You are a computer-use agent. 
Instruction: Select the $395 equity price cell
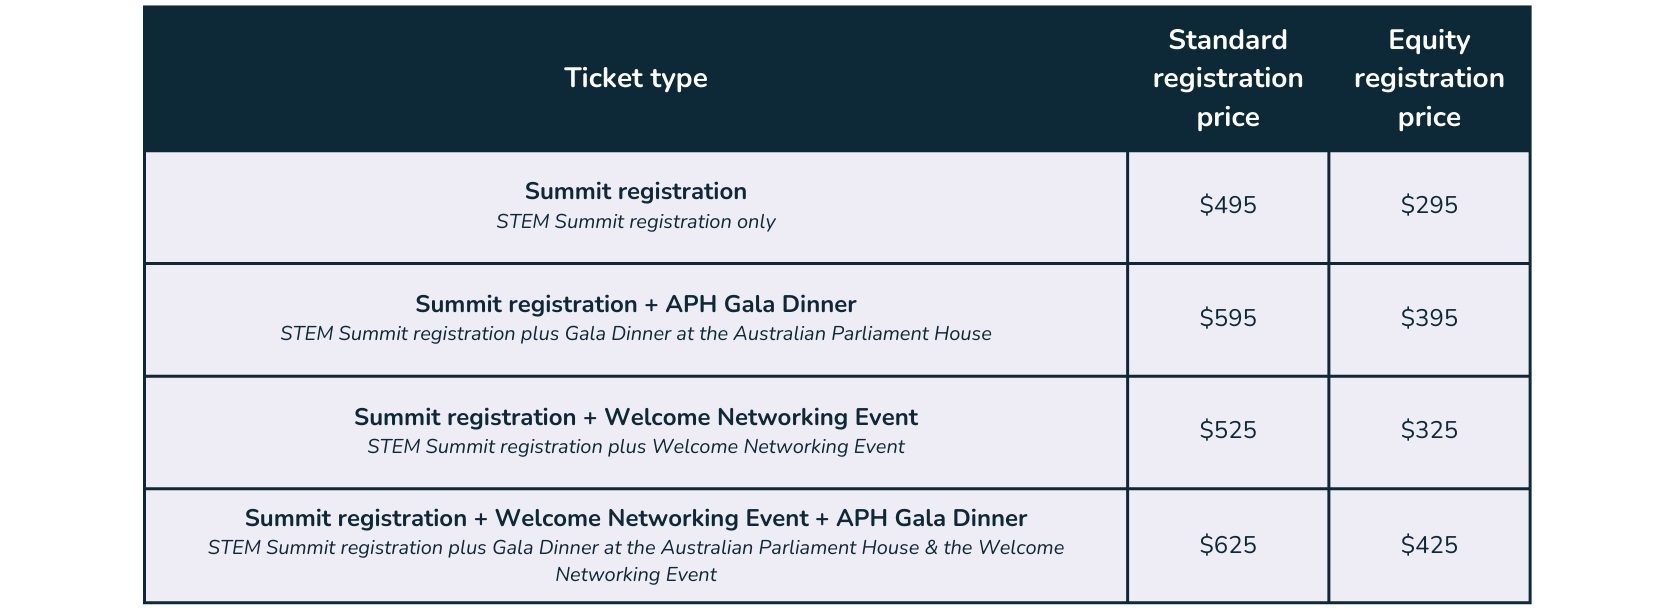(1429, 318)
